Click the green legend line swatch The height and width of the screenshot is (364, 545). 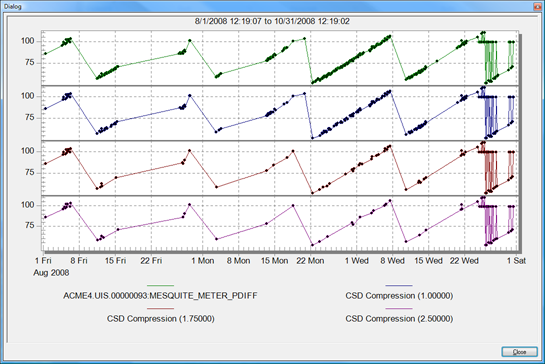pos(160,286)
